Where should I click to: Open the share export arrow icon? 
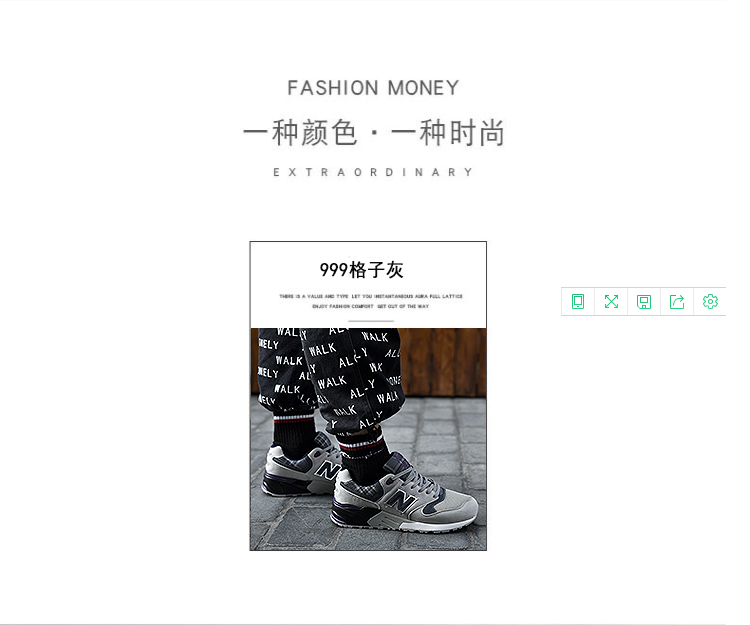[677, 302]
